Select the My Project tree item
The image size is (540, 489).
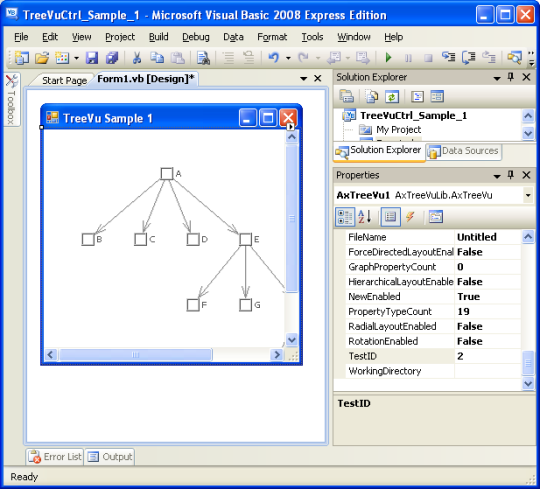(x=398, y=129)
